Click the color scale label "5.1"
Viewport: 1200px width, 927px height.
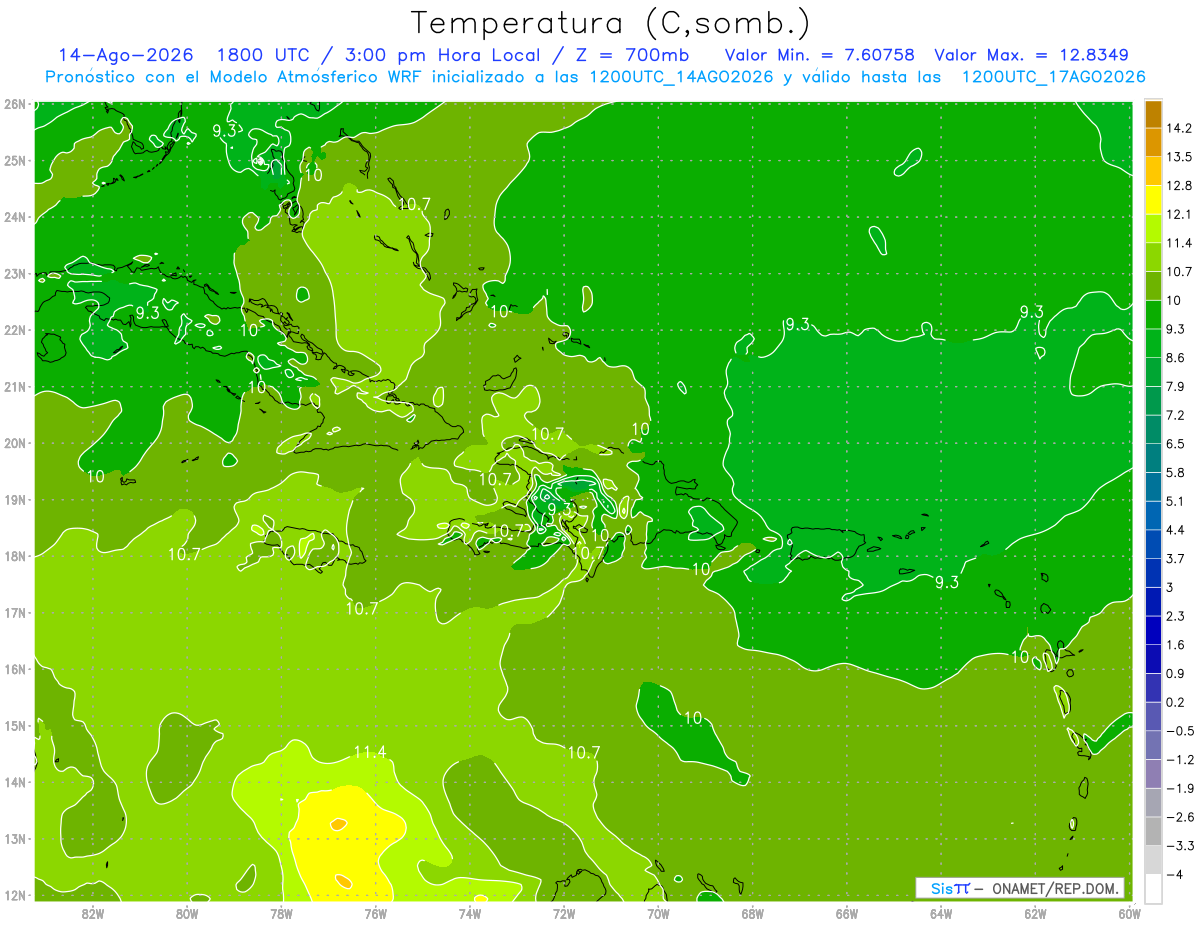1177,501
